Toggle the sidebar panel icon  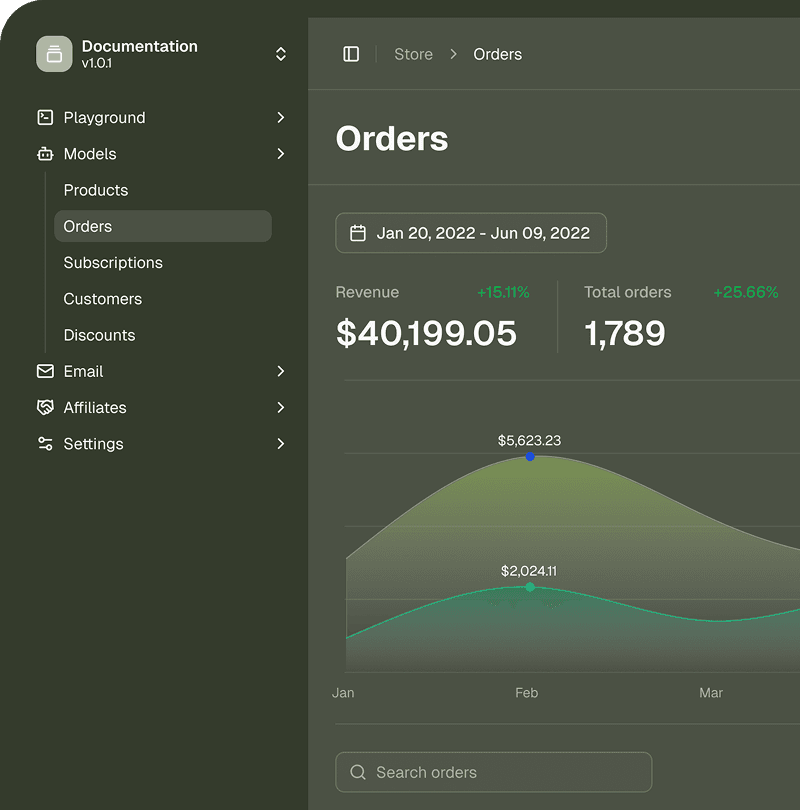351,54
